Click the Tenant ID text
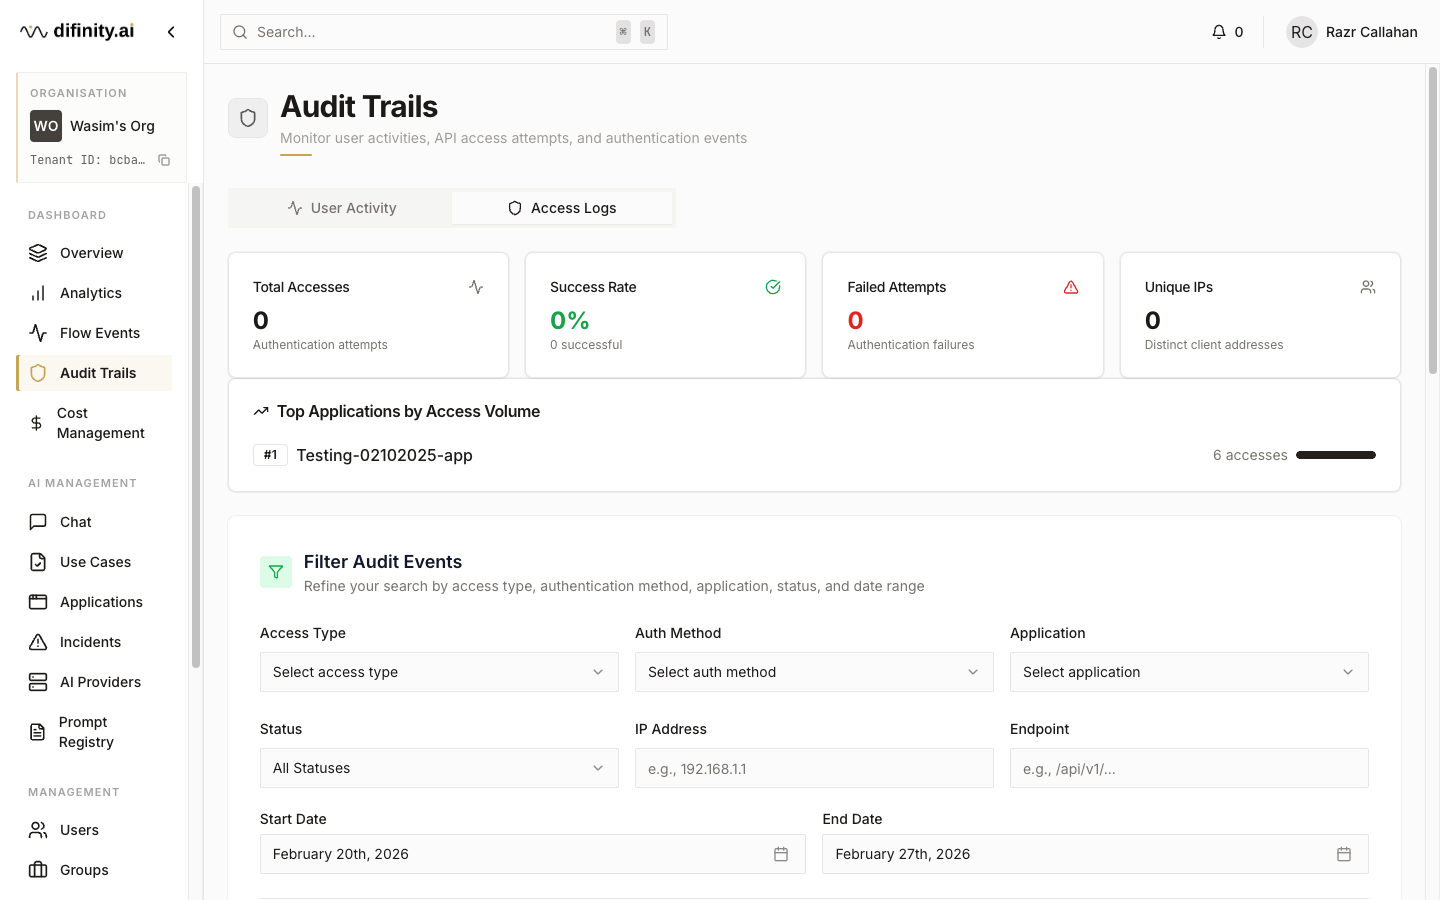 click(x=88, y=160)
